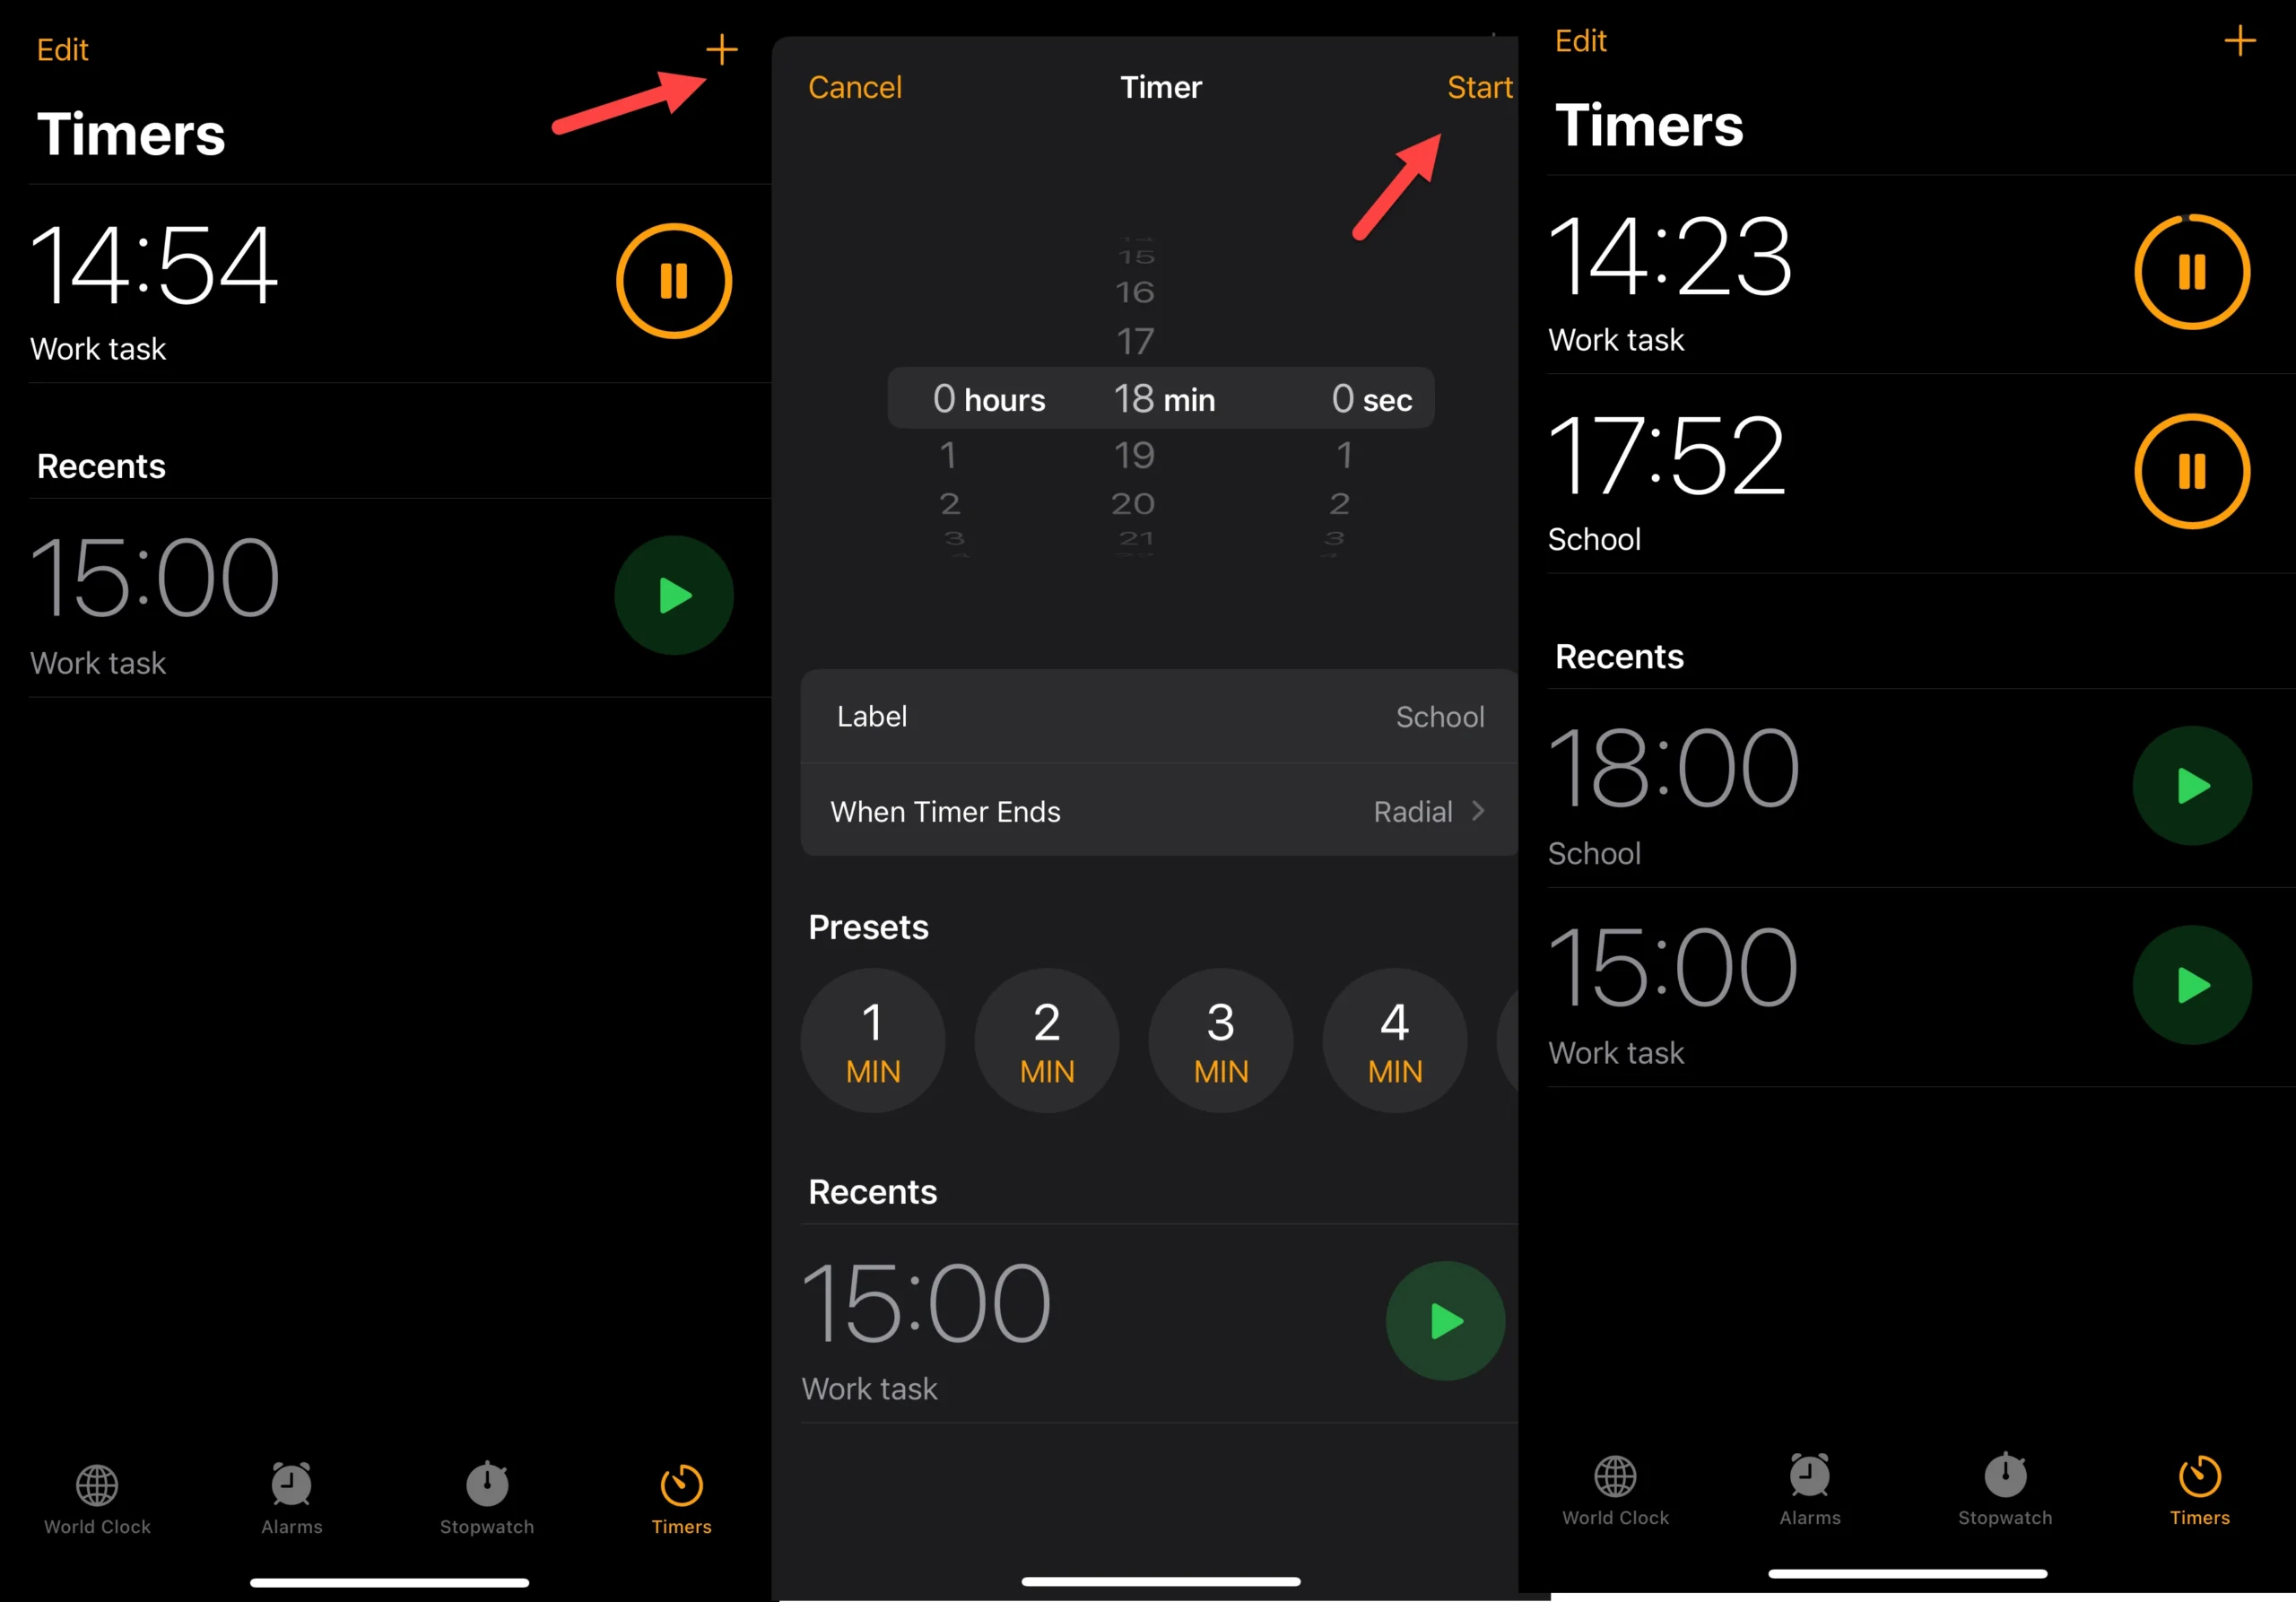Tap the pause icon on Work task timer
This screenshot has height=1602, width=2296.
(2195, 273)
